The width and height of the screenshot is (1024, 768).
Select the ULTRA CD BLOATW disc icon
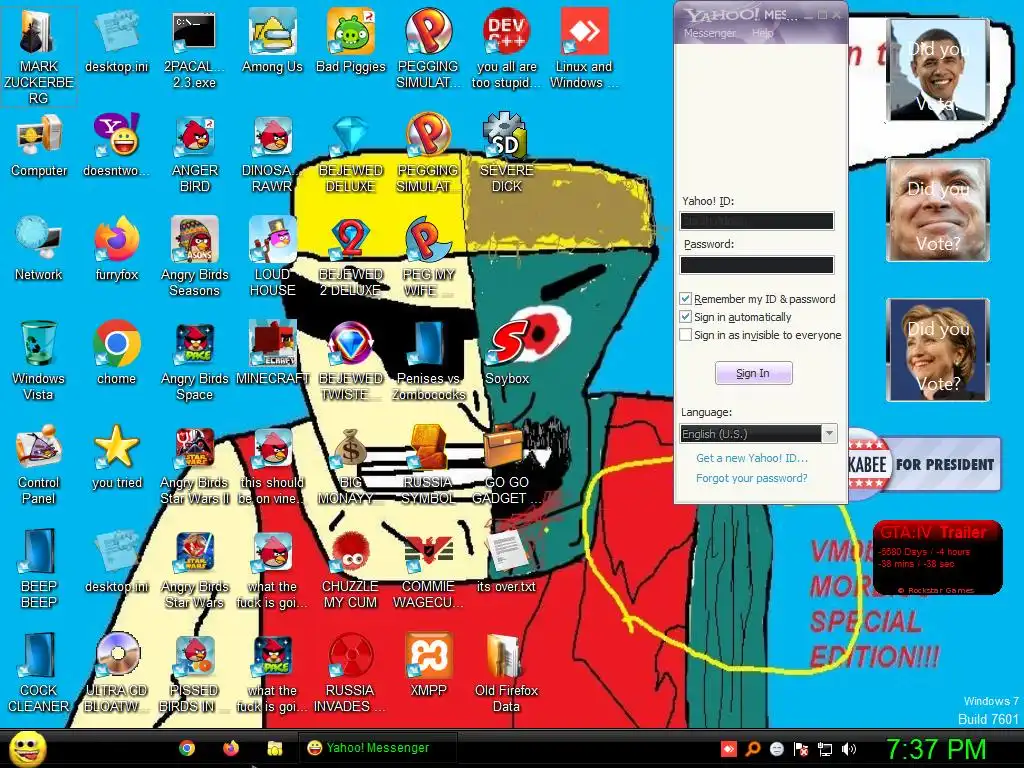(117, 673)
